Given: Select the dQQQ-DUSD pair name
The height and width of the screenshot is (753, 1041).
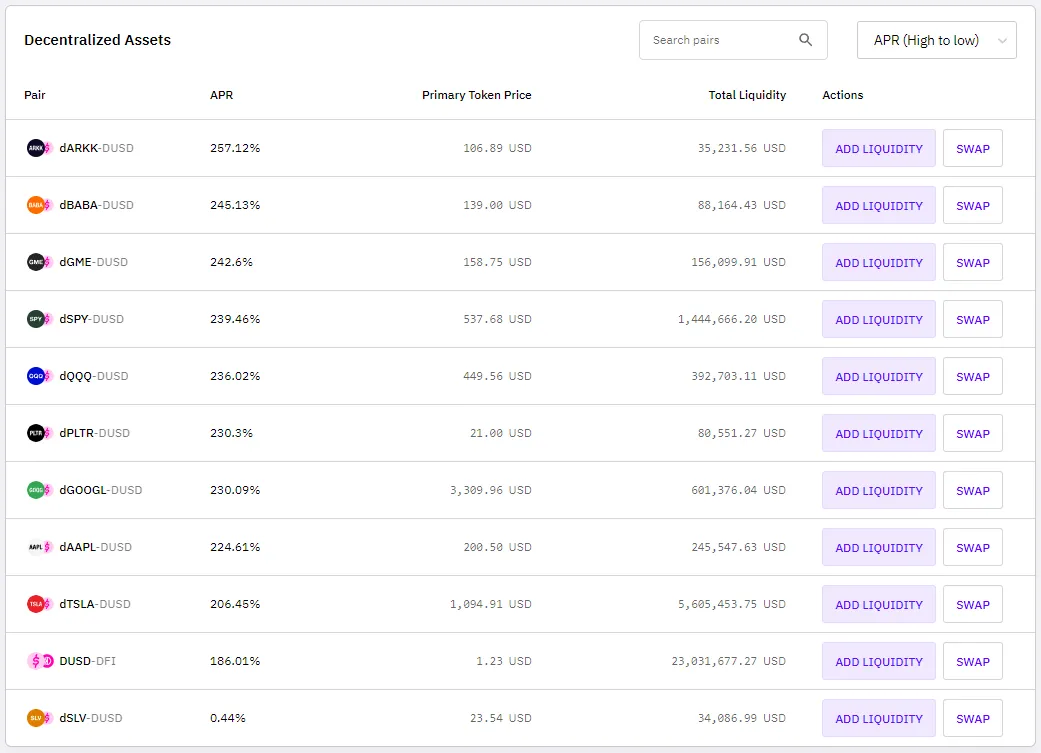Looking at the screenshot, I should point(94,376).
